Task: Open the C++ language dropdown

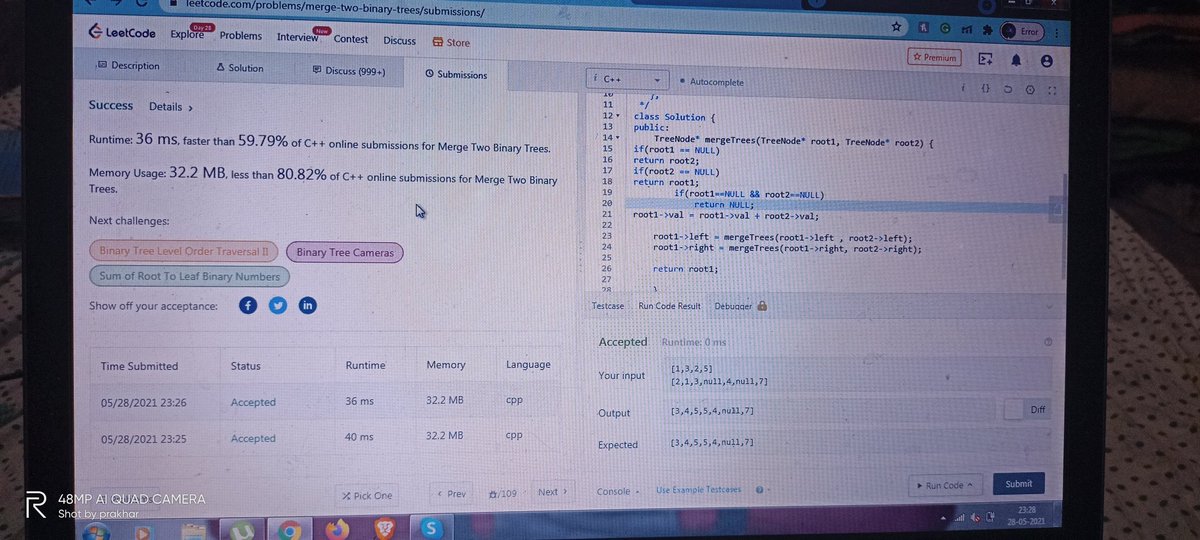Action: click(629, 79)
